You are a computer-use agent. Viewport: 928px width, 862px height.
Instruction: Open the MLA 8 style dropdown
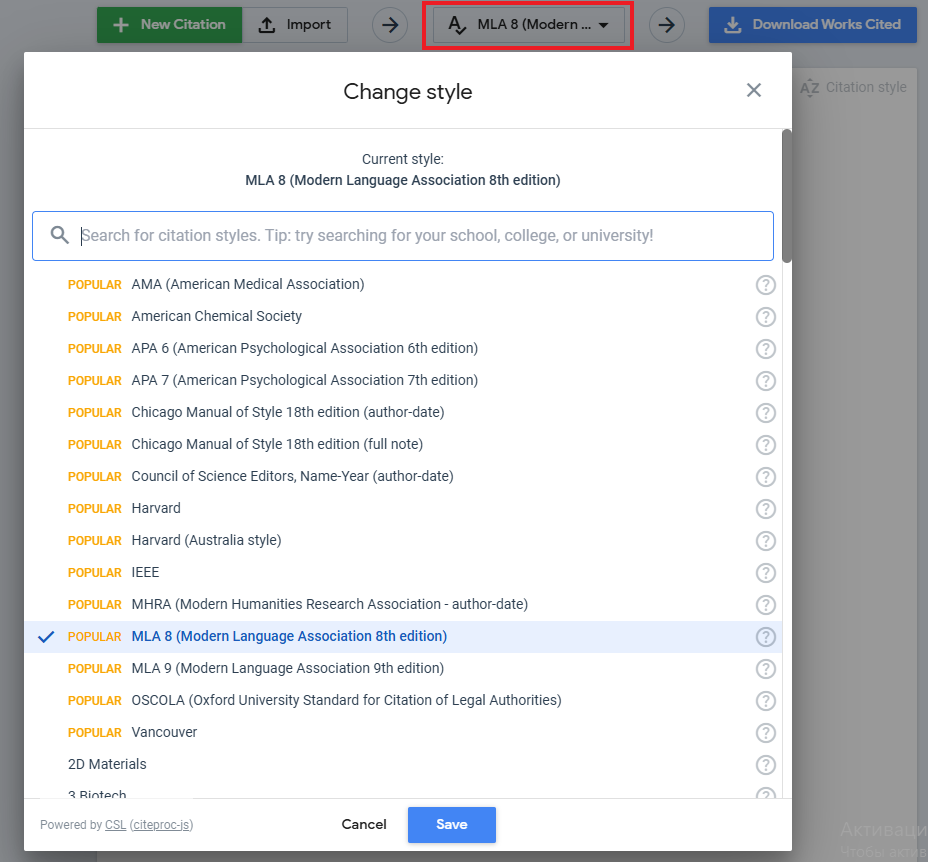(x=528, y=25)
